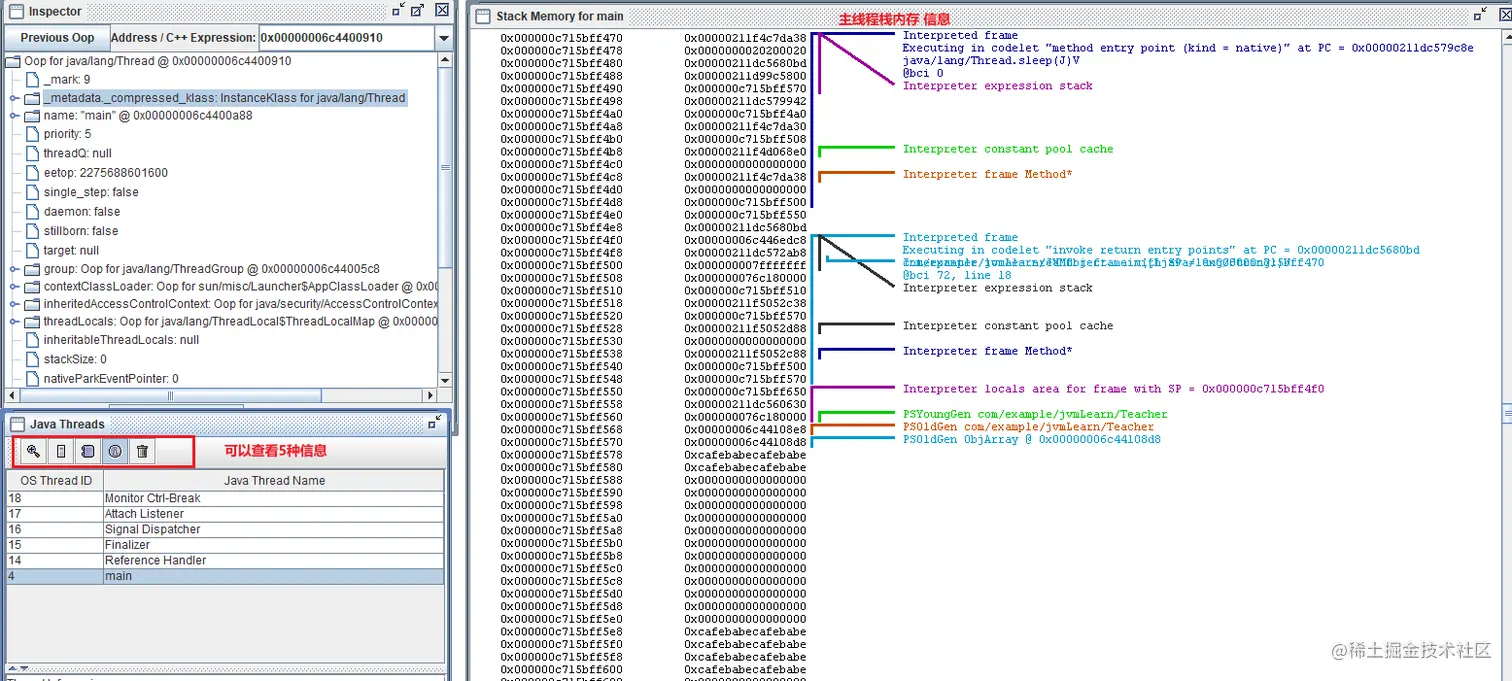Select the Monitor Ctrl-Break thread row
Image resolution: width=1512 pixels, height=681 pixels.
(x=225, y=498)
